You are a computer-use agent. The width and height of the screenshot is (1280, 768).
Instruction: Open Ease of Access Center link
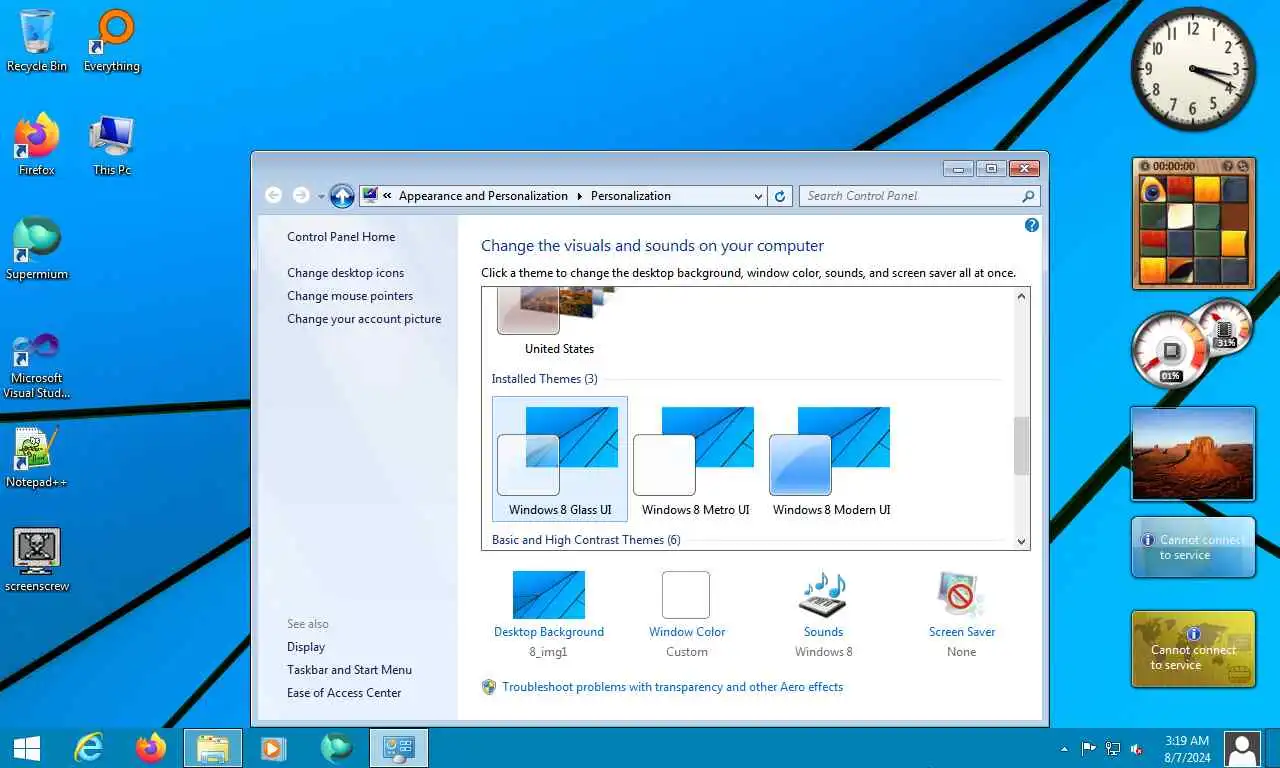[x=344, y=693]
